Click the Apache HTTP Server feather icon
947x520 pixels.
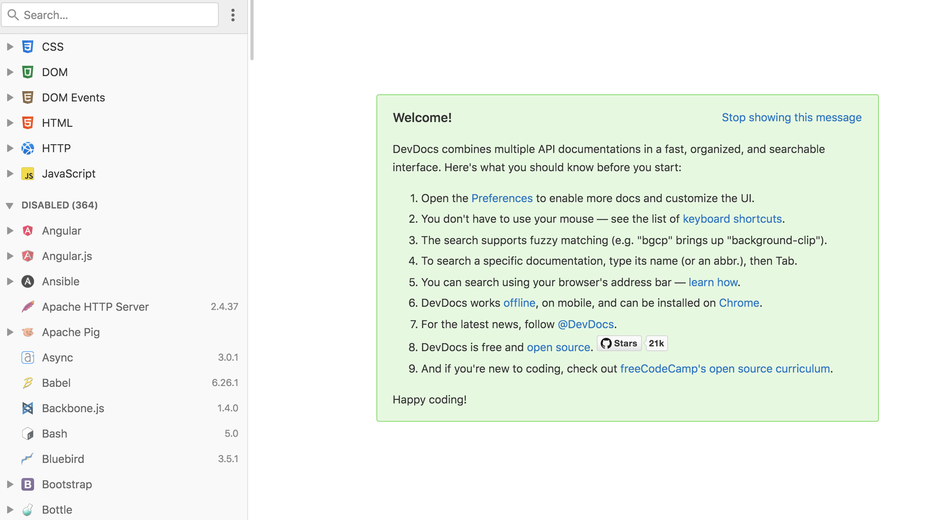[28, 307]
